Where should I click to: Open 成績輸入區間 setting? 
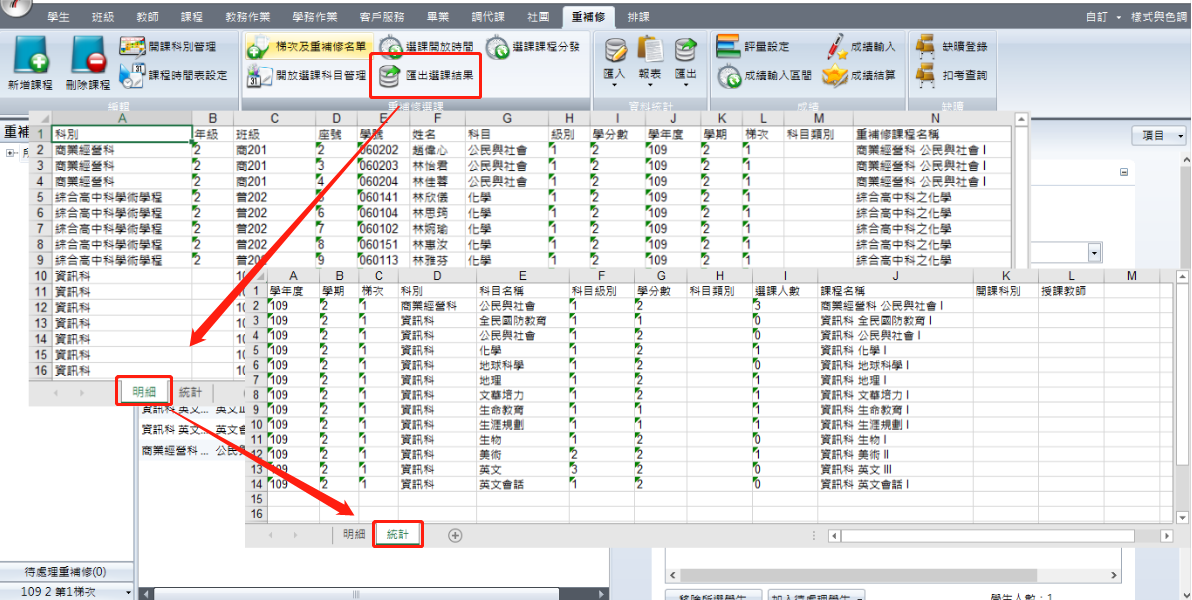tap(765, 75)
